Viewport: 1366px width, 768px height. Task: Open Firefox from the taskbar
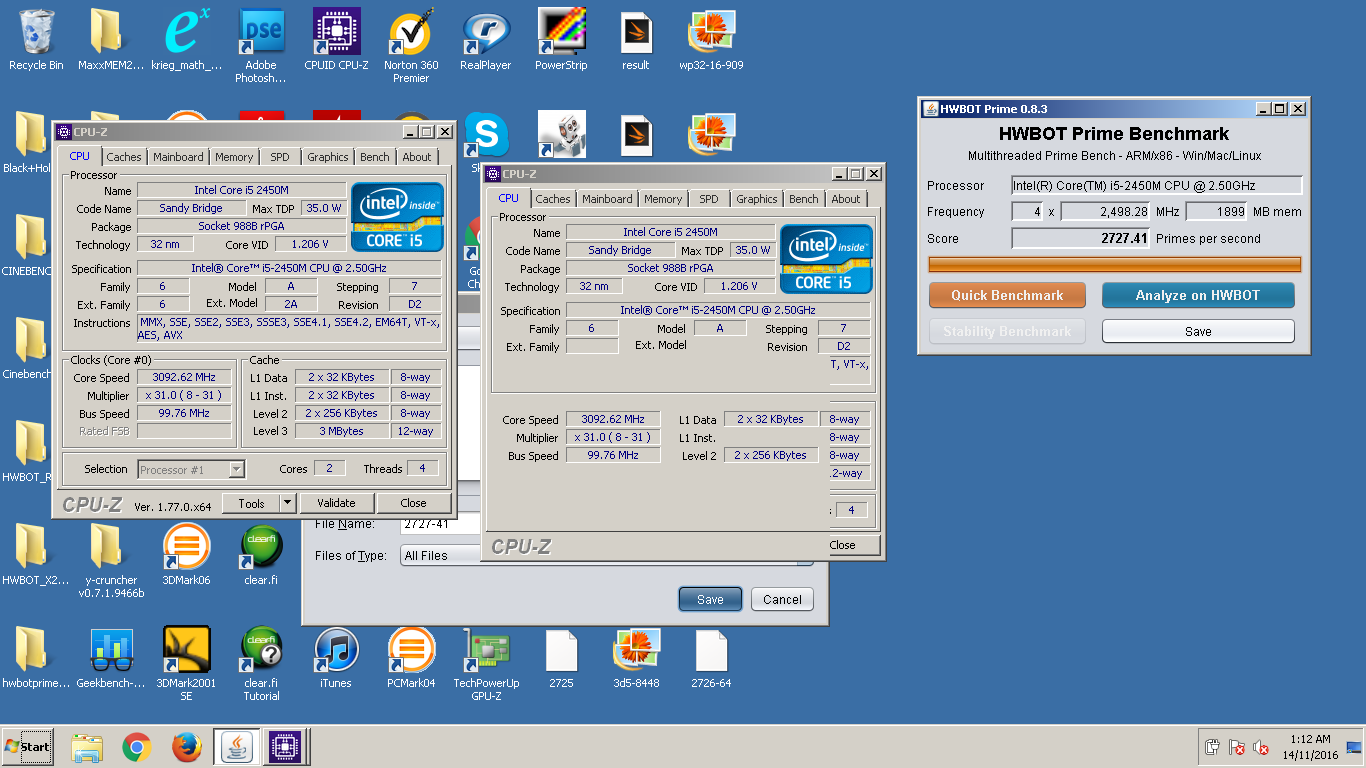click(186, 747)
